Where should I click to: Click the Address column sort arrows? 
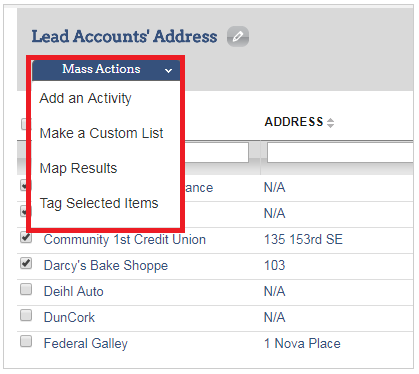[x=330, y=123]
